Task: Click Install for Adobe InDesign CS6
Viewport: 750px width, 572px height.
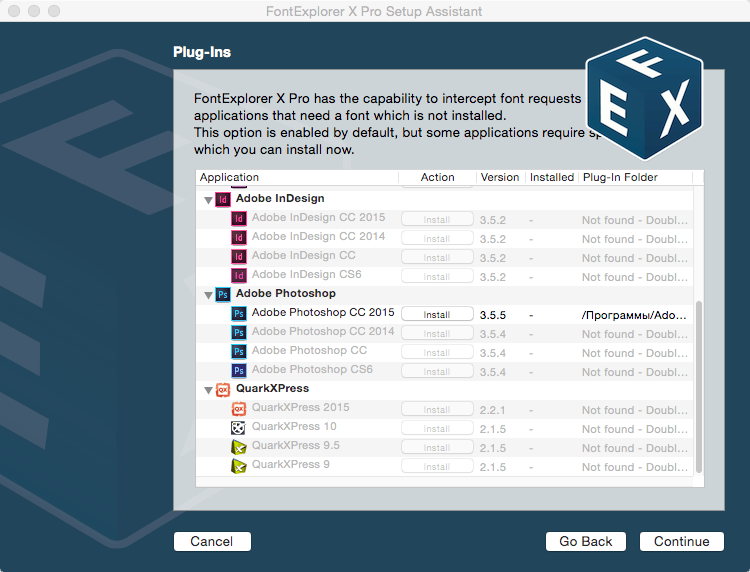Action: pyautogui.click(x=437, y=276)
